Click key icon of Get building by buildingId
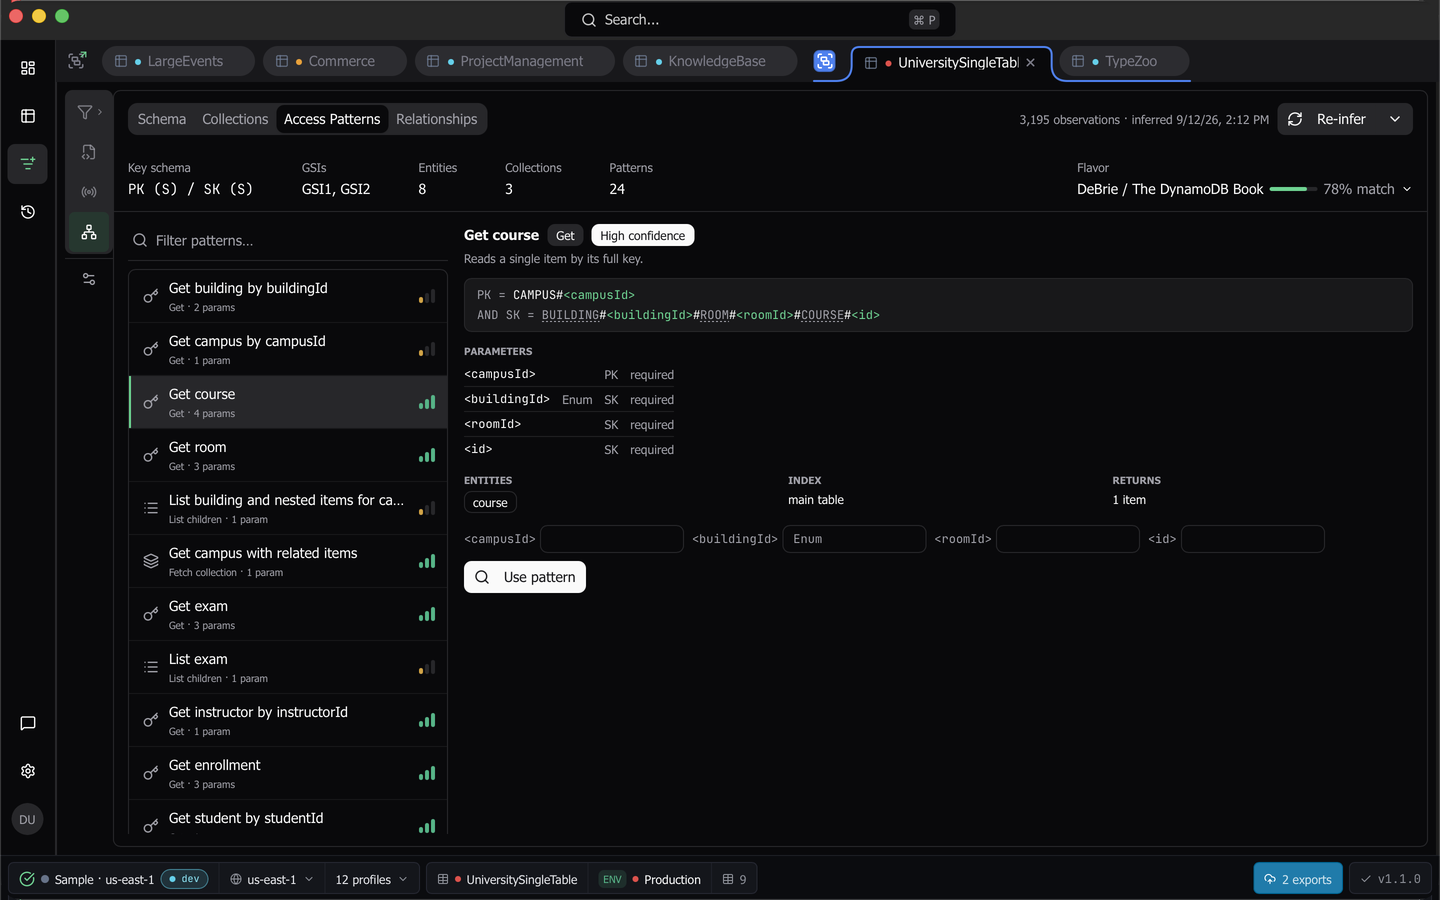Viewport: 1440px width, 900px height. click(151, 296)
